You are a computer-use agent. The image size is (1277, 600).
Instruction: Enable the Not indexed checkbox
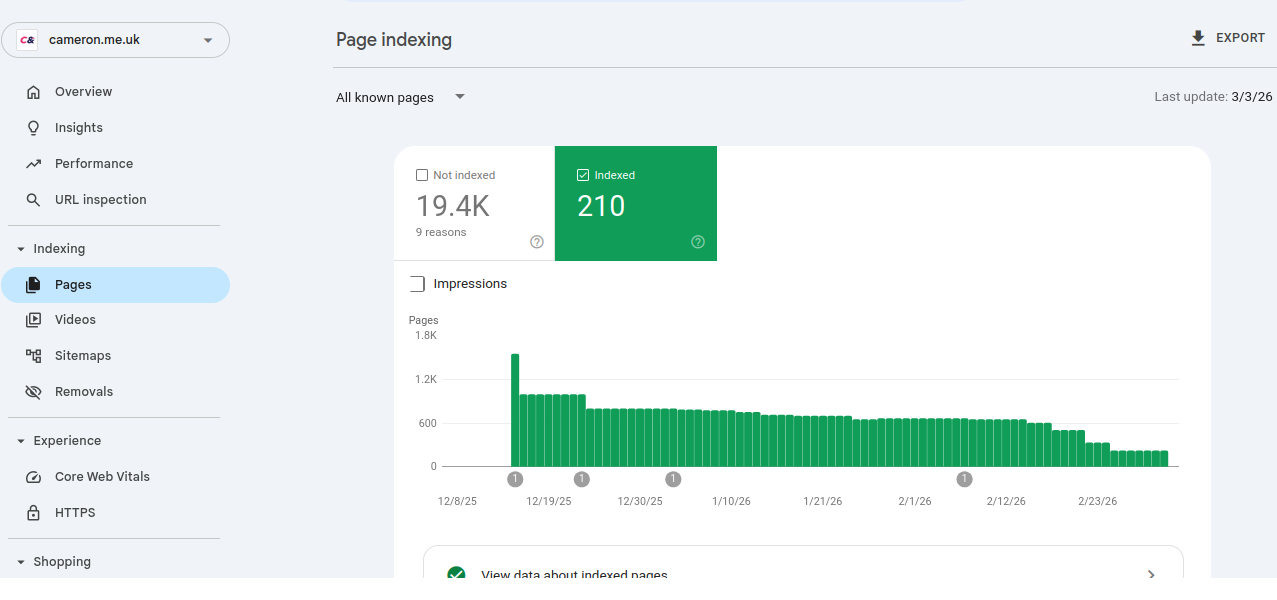tap(421, 174)
